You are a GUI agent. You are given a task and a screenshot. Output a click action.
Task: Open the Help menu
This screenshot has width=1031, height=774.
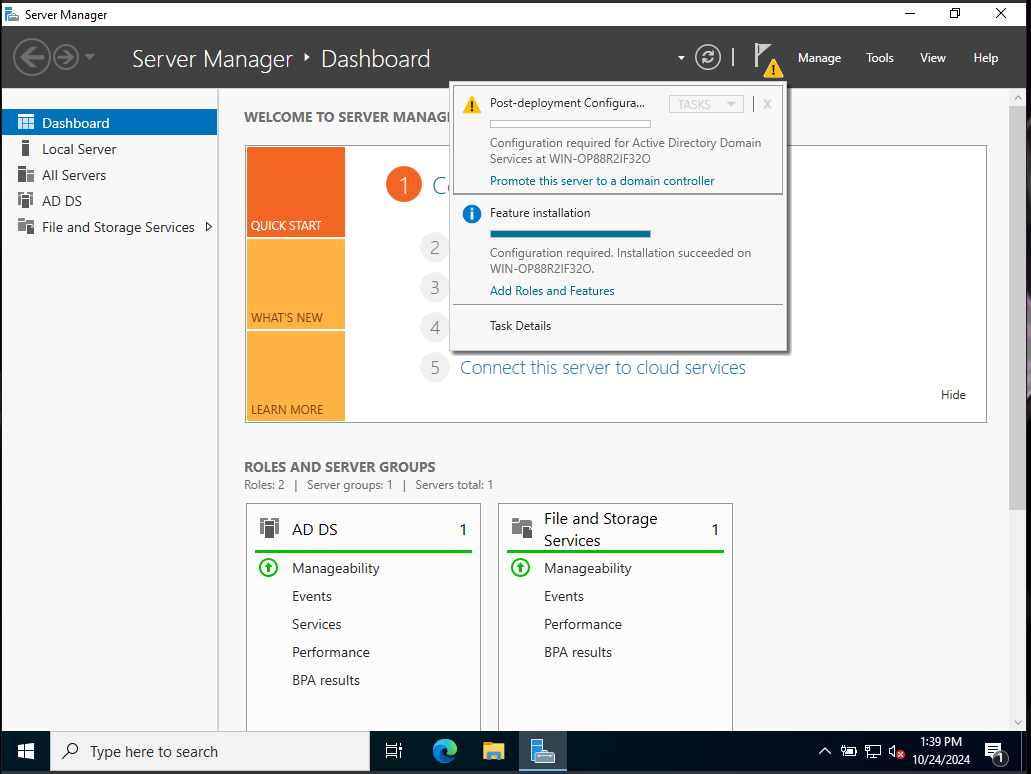click(986, 58)
